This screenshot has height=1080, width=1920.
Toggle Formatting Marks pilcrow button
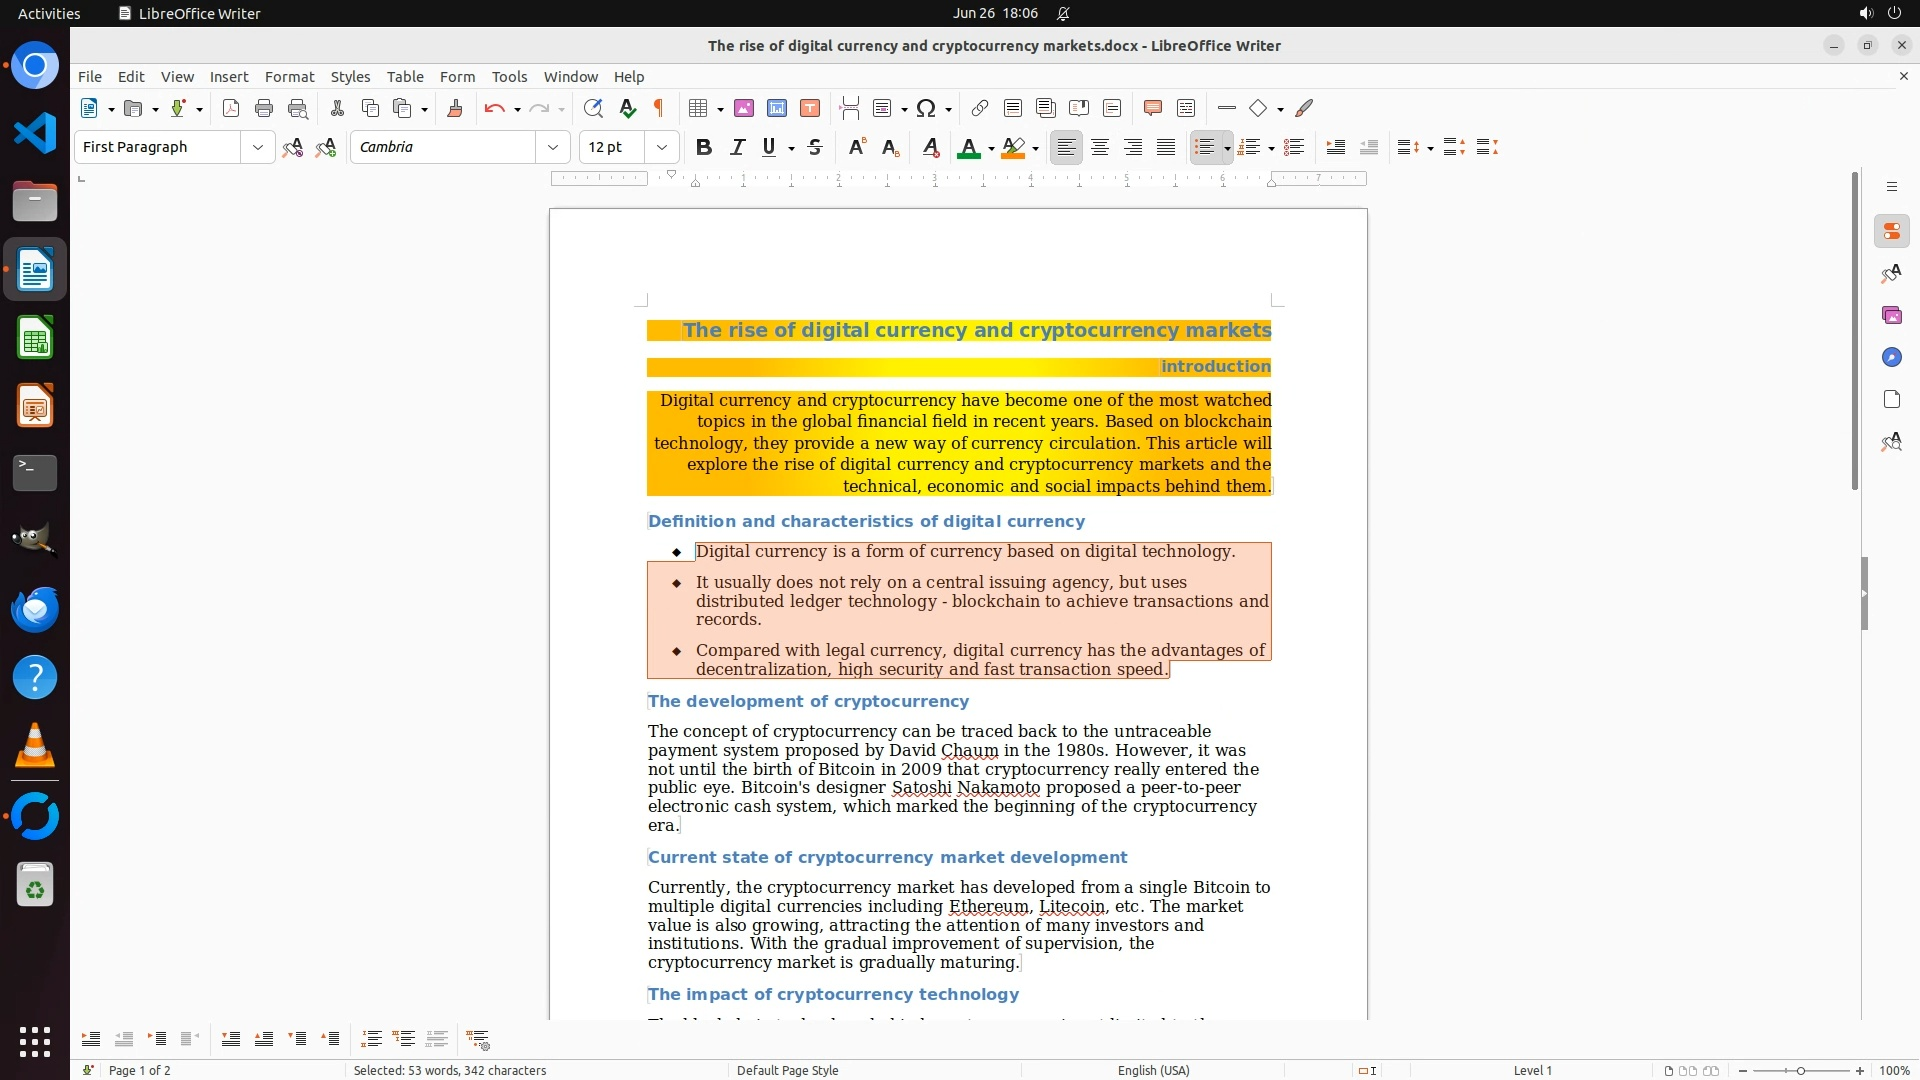pos(659,108)
